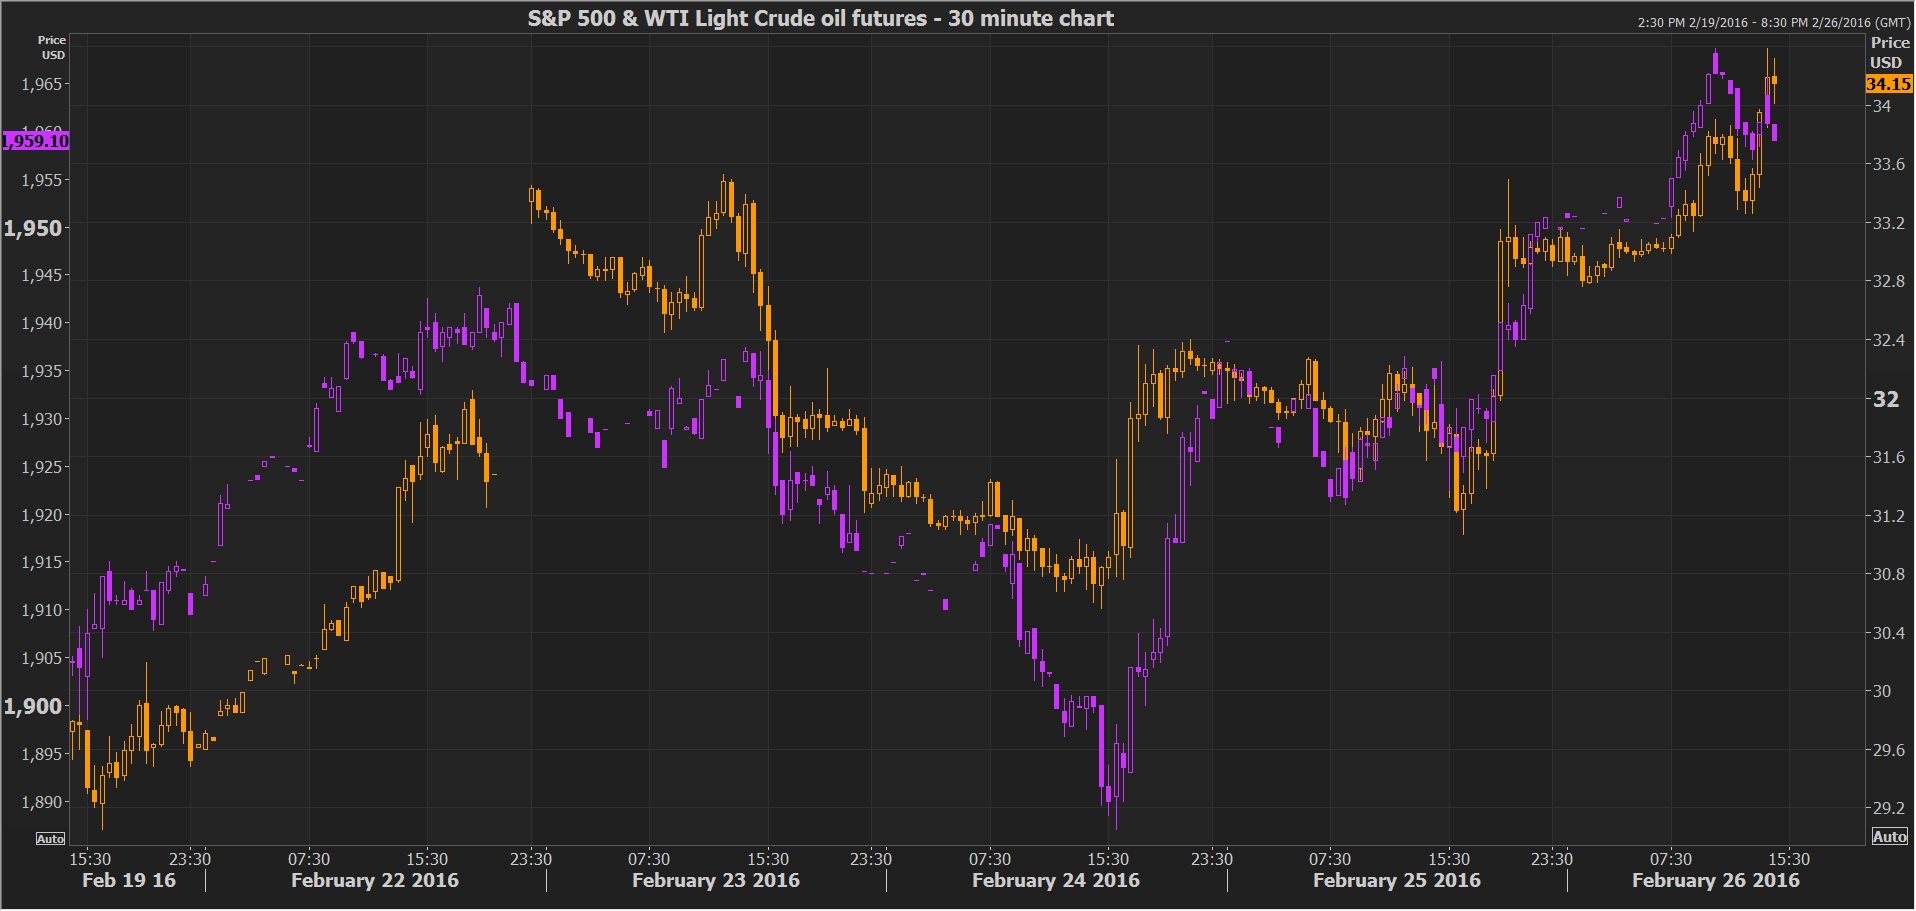Click the 32.8 right axis value
The width and height of the screenshot is (1916, 911).
(x=1889, y=281)
